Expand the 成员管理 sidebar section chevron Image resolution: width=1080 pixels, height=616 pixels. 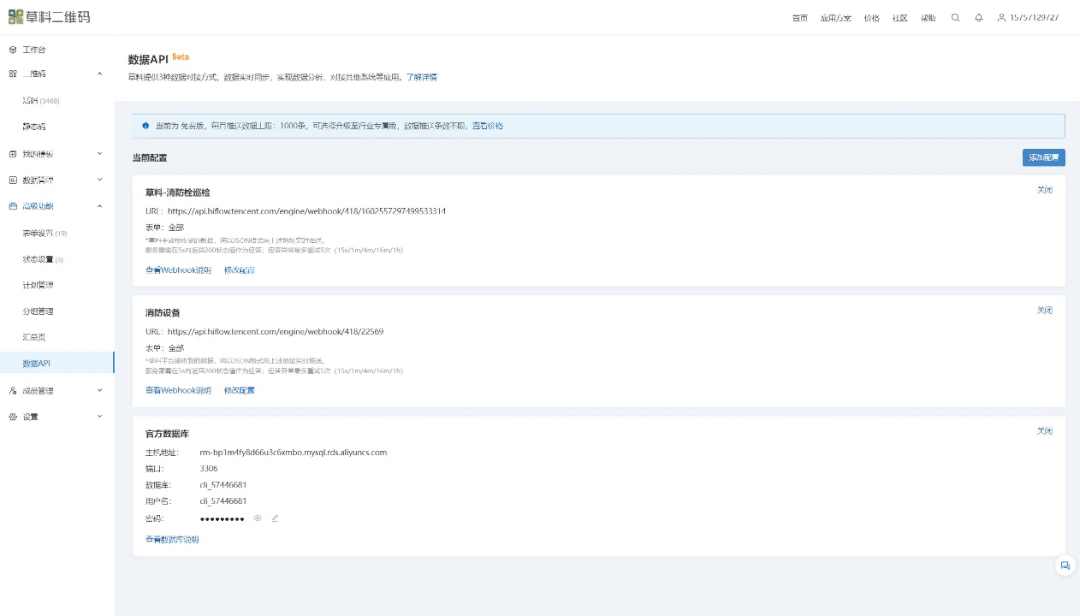[99, 390]
